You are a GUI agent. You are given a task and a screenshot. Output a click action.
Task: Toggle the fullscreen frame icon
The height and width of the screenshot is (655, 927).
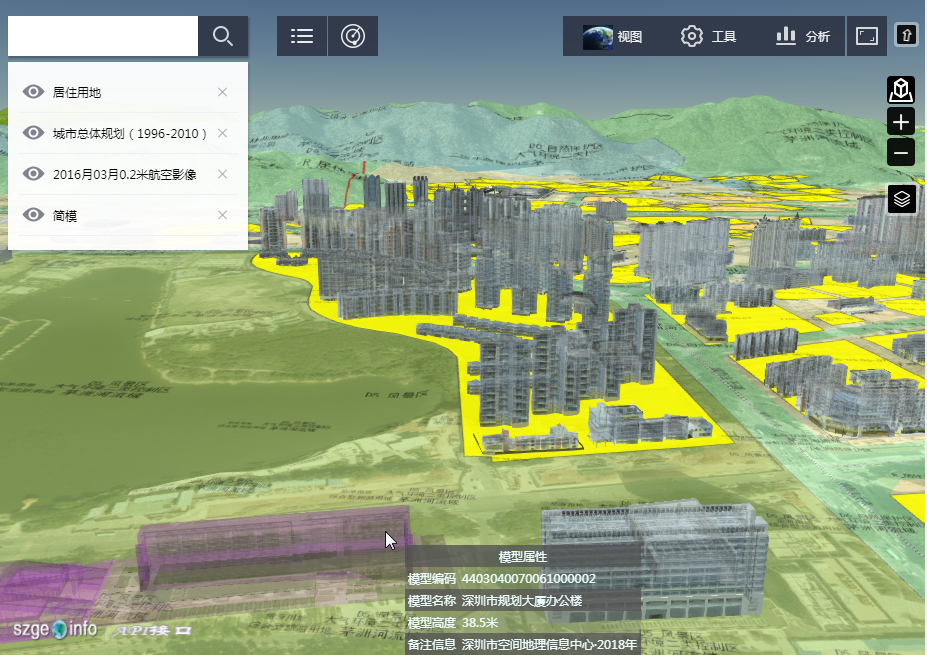(866, 37)
